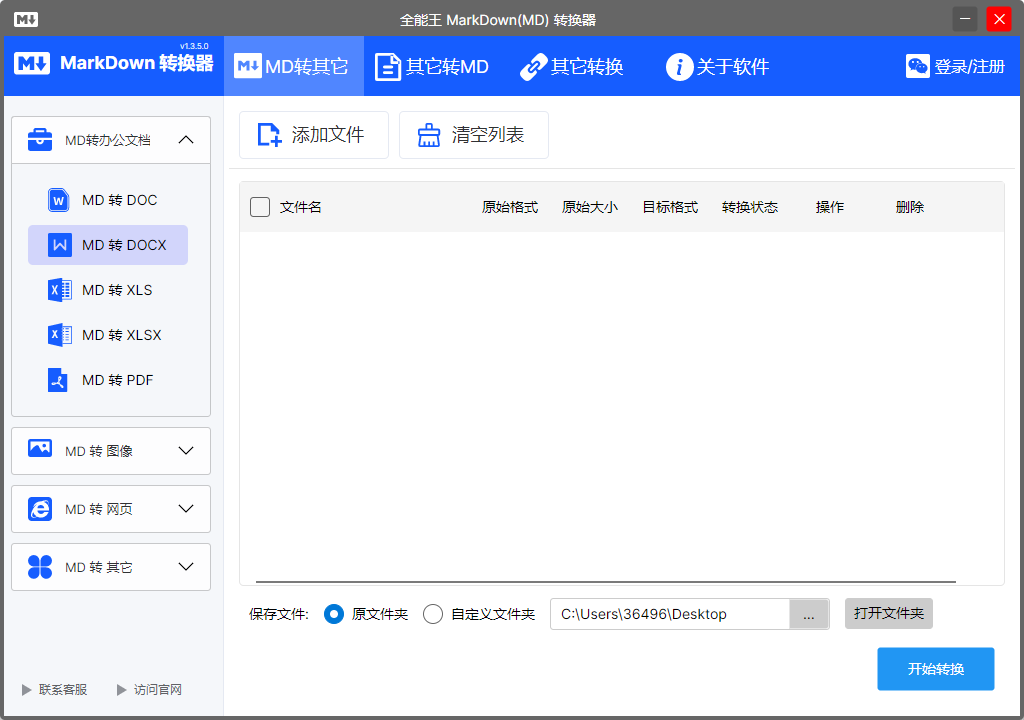
Task: Close the MarkDown converter window
Action: [x=999, y=20]
